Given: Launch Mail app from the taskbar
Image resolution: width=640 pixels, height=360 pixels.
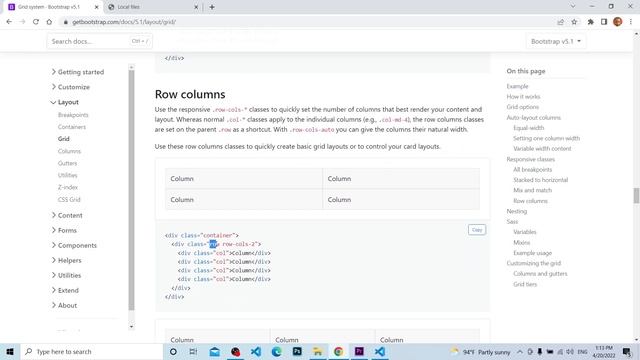Looking at the screenshot, I should click(214, 351).
